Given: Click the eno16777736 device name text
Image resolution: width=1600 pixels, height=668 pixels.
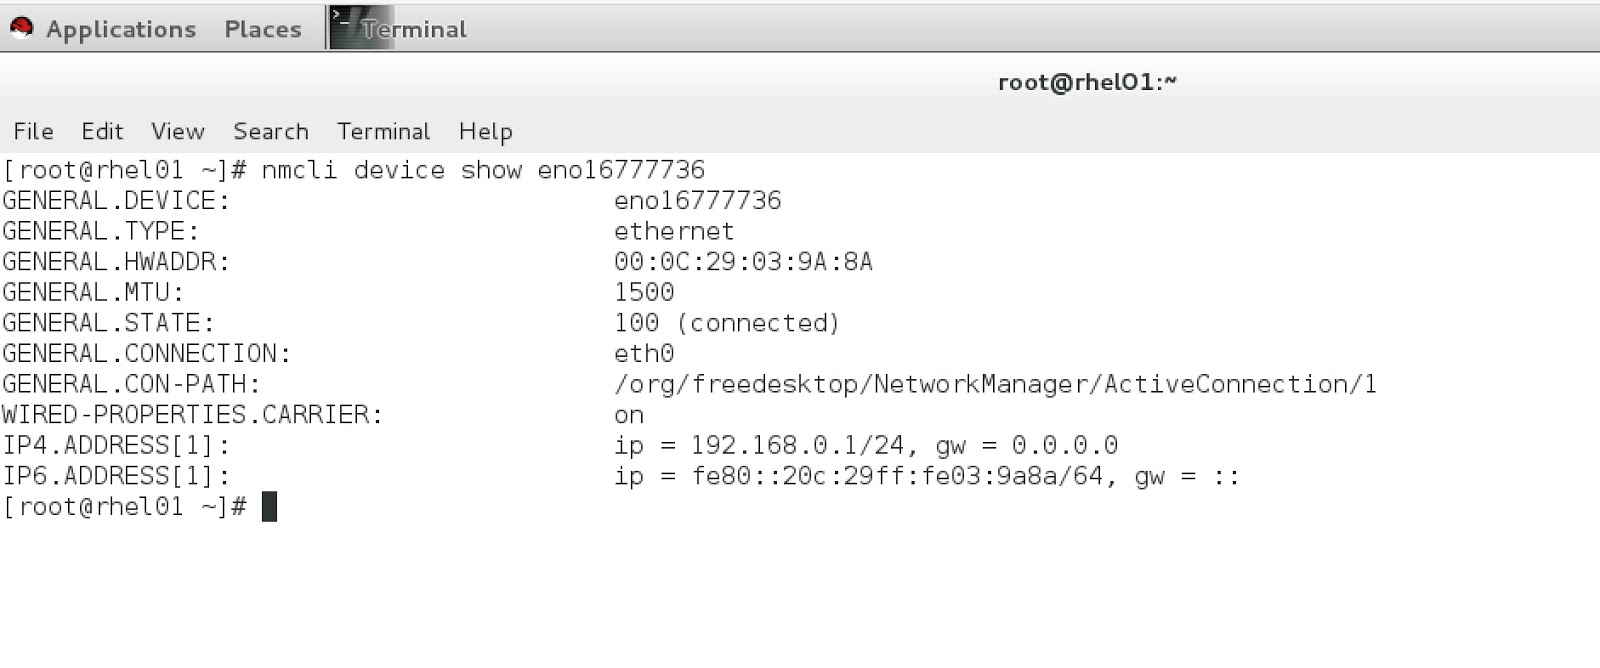Looking at the screenshot, I should click(698, 200).
